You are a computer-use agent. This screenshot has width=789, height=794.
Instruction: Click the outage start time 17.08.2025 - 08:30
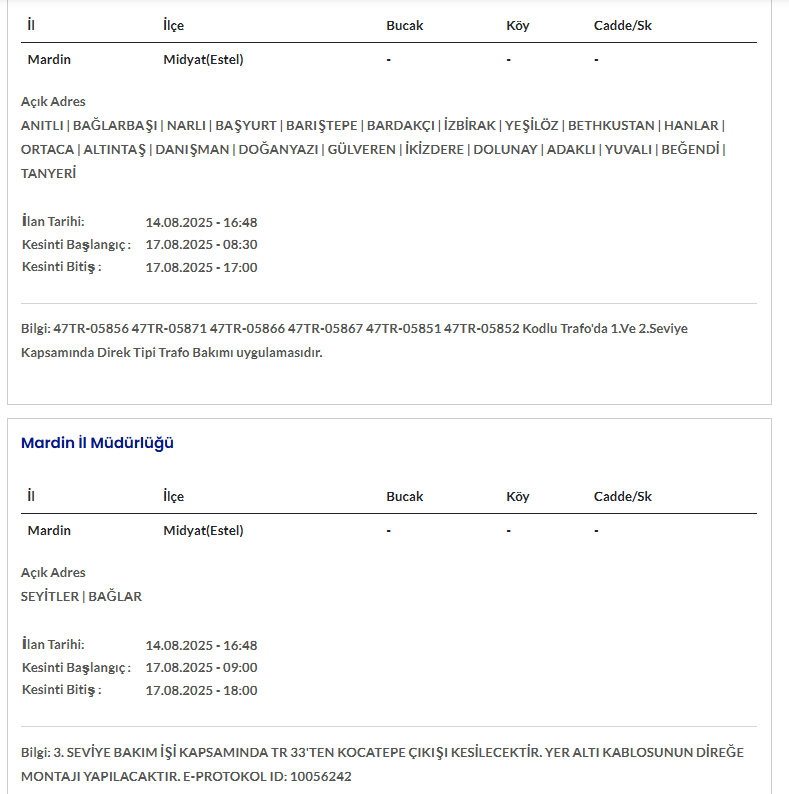[201, 244]
